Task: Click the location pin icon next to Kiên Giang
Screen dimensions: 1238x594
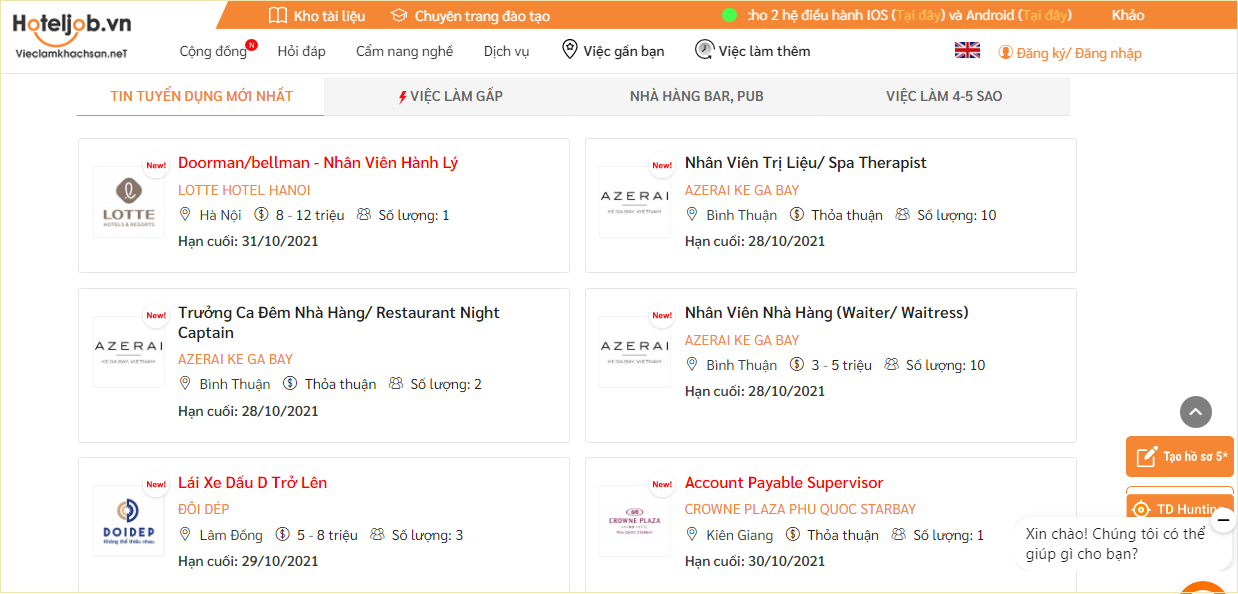Action: click(x=692, y=534)
